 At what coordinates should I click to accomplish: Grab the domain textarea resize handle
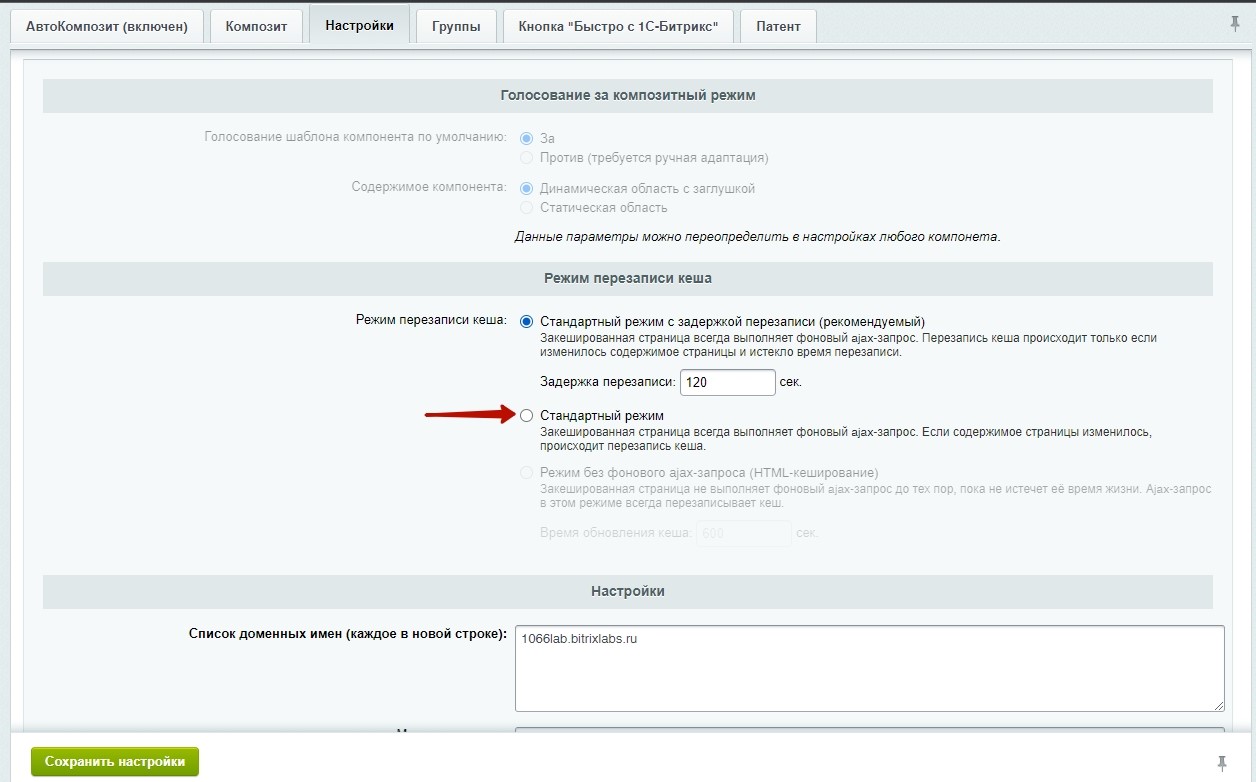click(x=1218, y=705)
